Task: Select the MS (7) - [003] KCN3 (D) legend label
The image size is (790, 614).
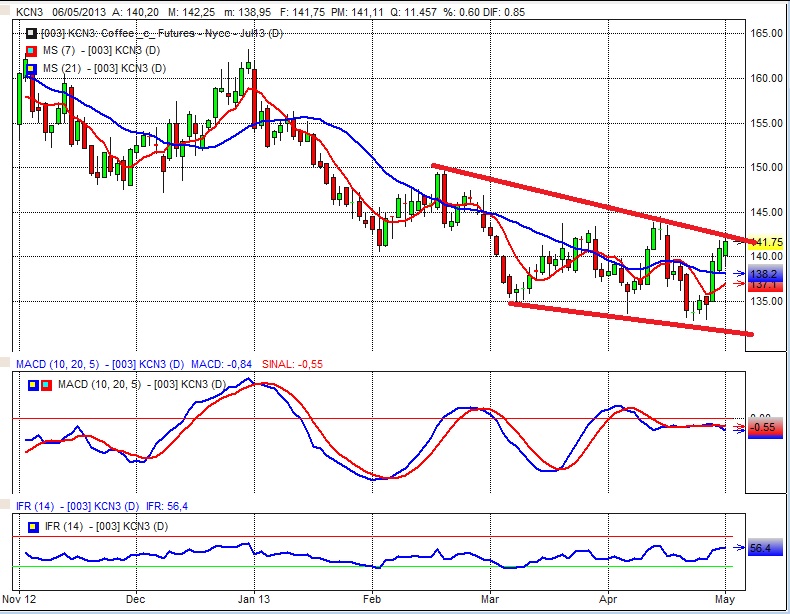Action: 101,50
